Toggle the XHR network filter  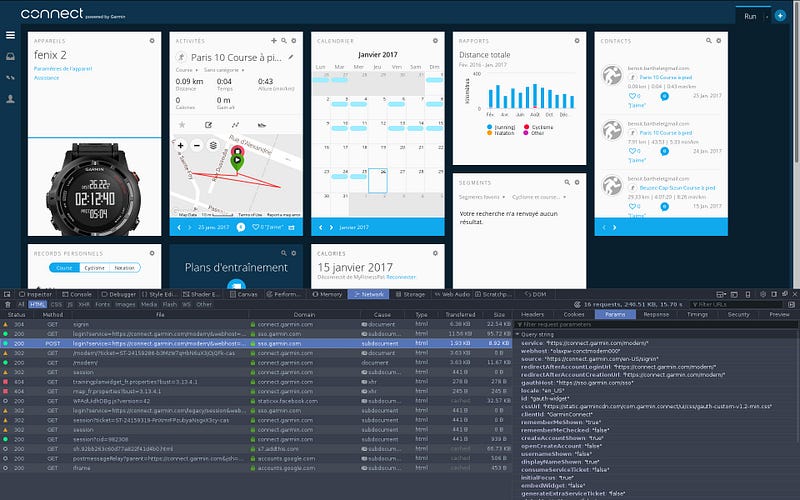click(x=84, y=305)
